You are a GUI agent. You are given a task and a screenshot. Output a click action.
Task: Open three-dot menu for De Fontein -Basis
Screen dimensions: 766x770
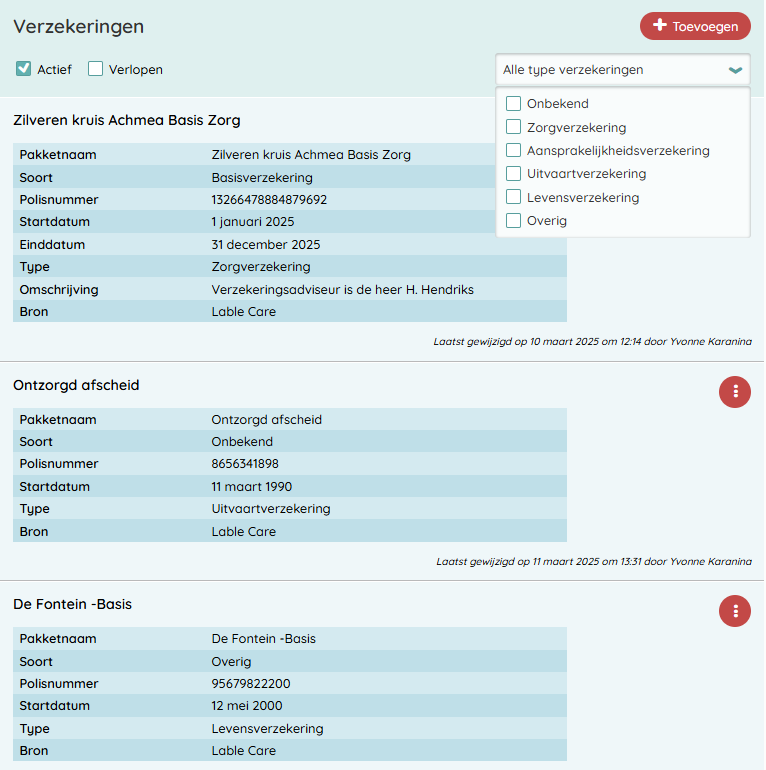(x=735, y=611)
